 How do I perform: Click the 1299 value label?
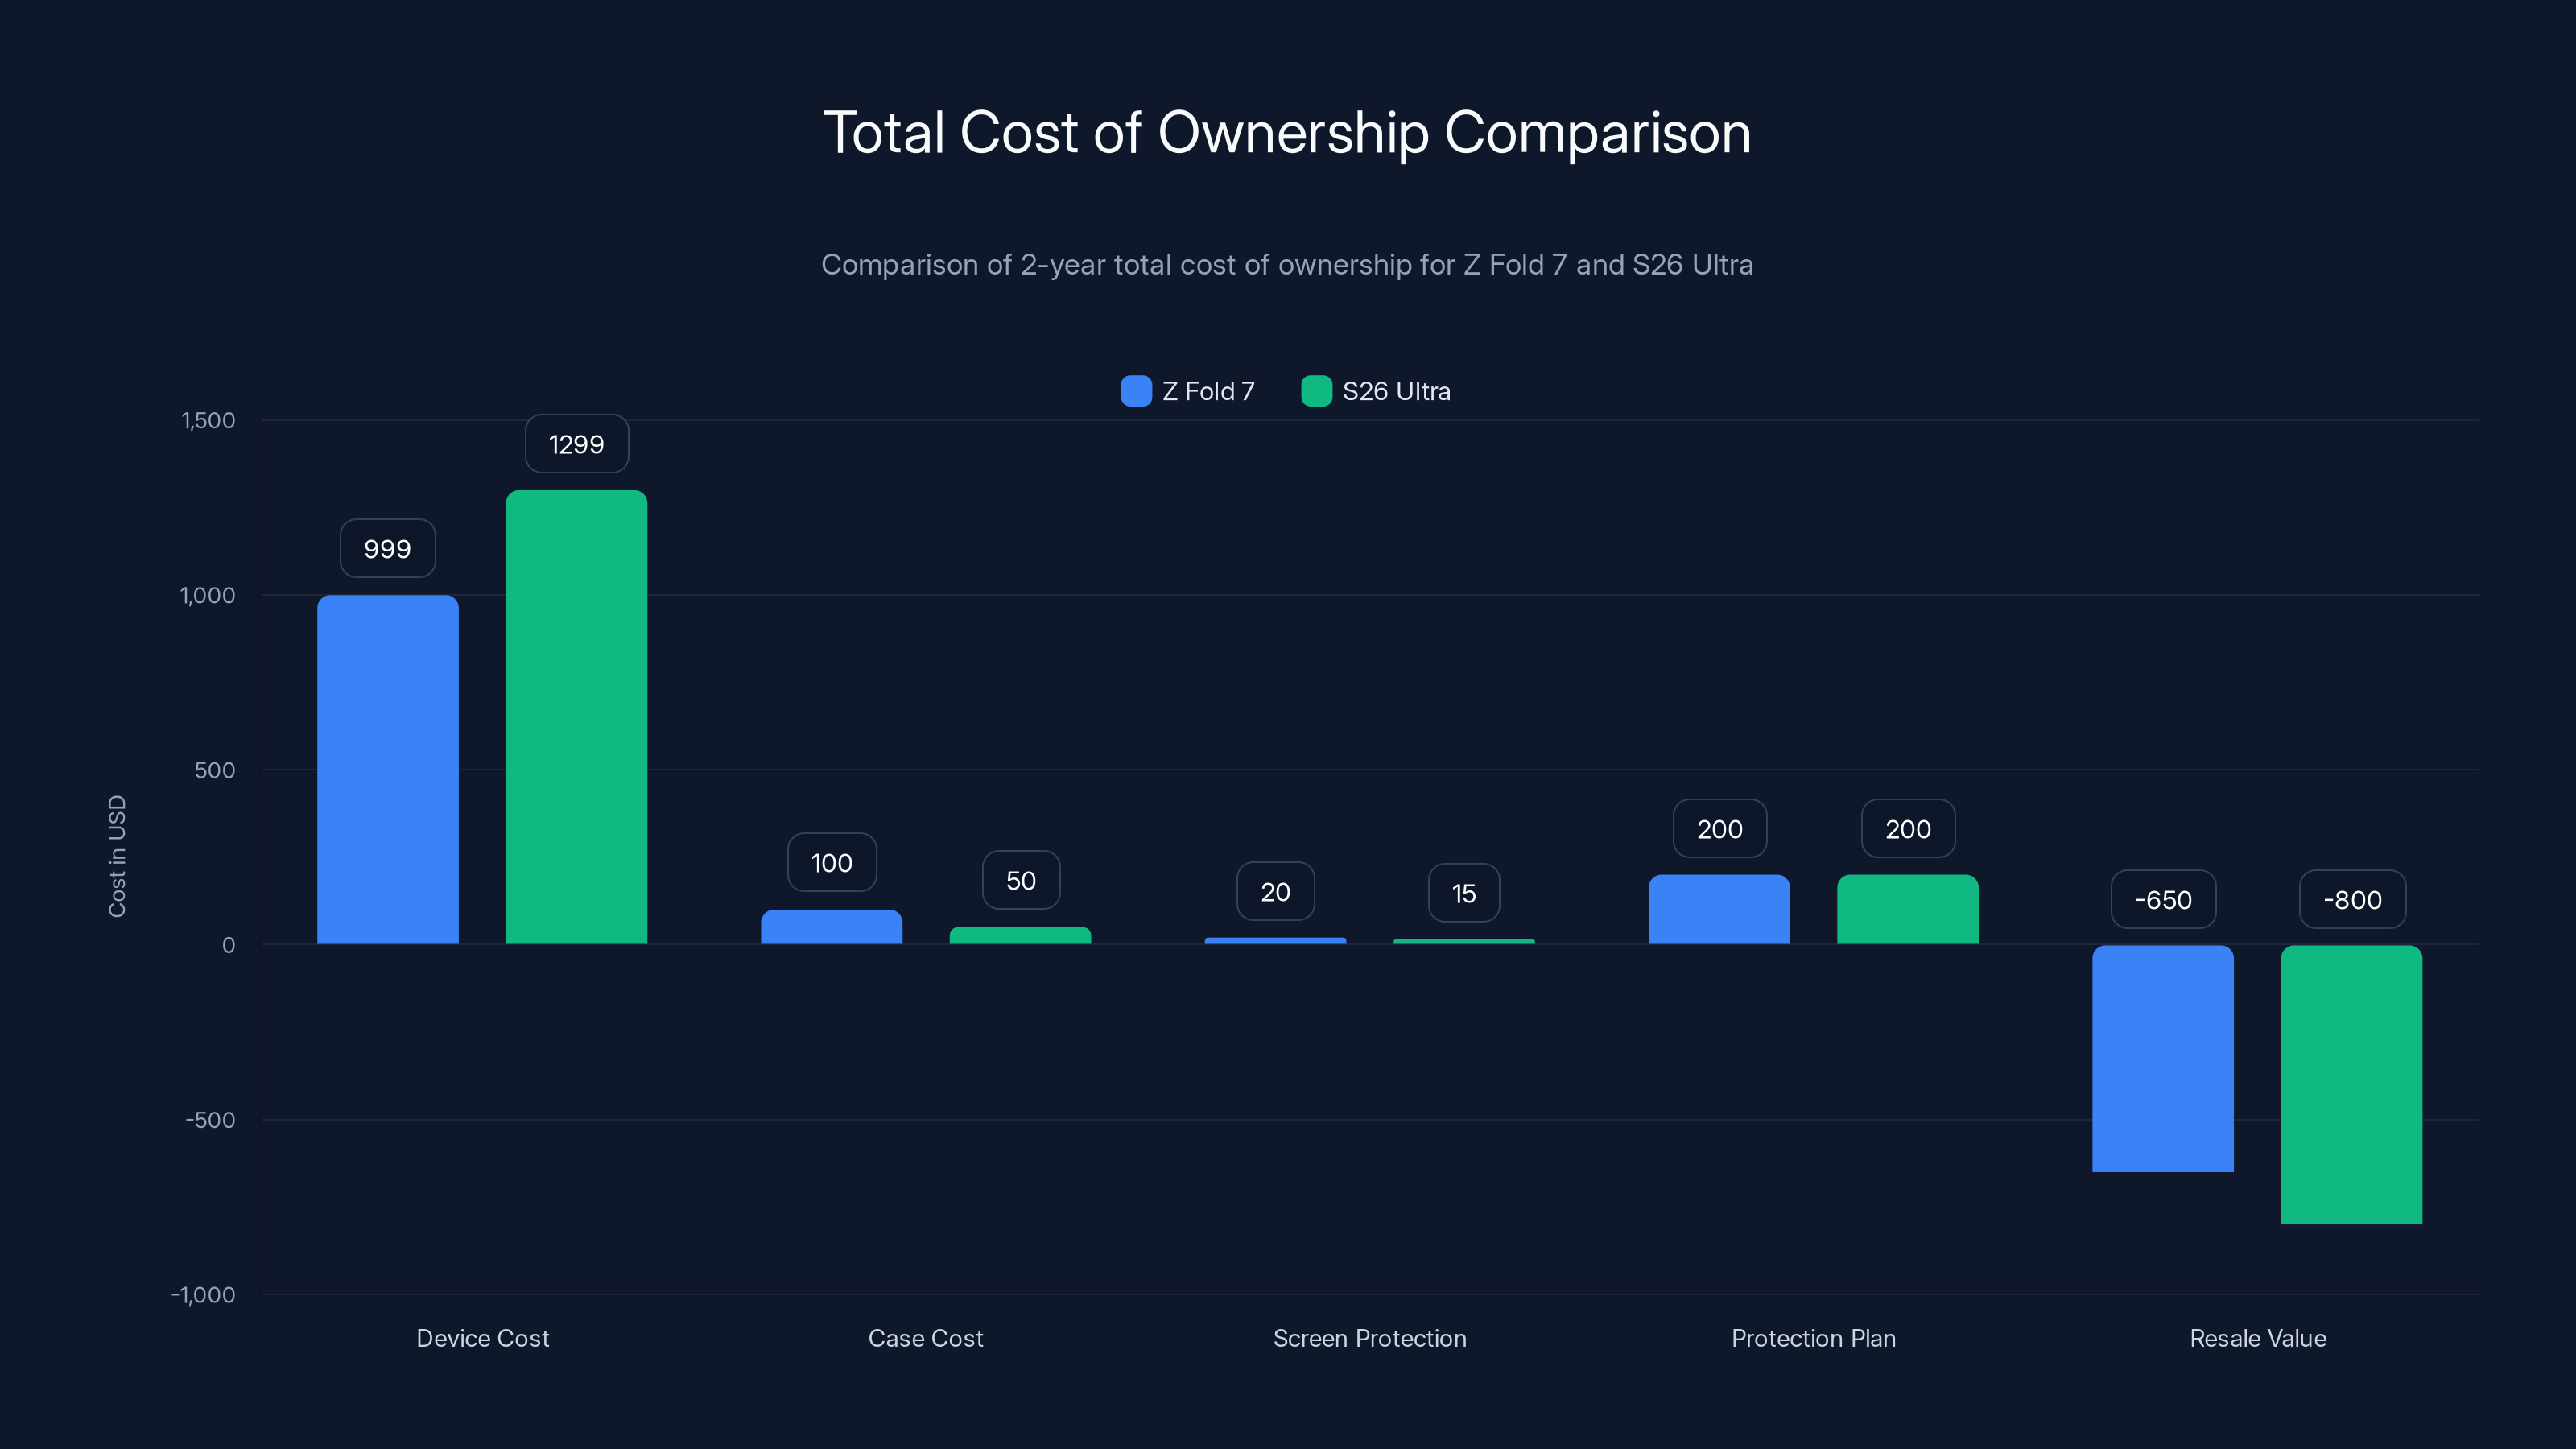pos(576,443)
